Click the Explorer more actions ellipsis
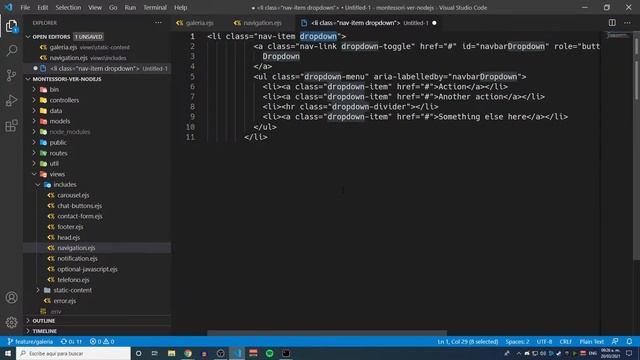 [158, 23]
